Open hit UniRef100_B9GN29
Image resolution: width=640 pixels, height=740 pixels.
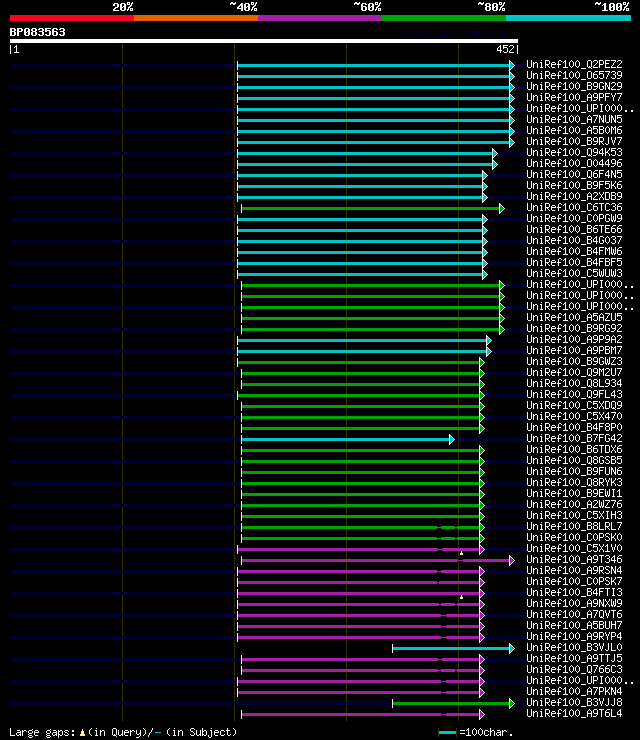pyautogui.click(x=574, y=86)
